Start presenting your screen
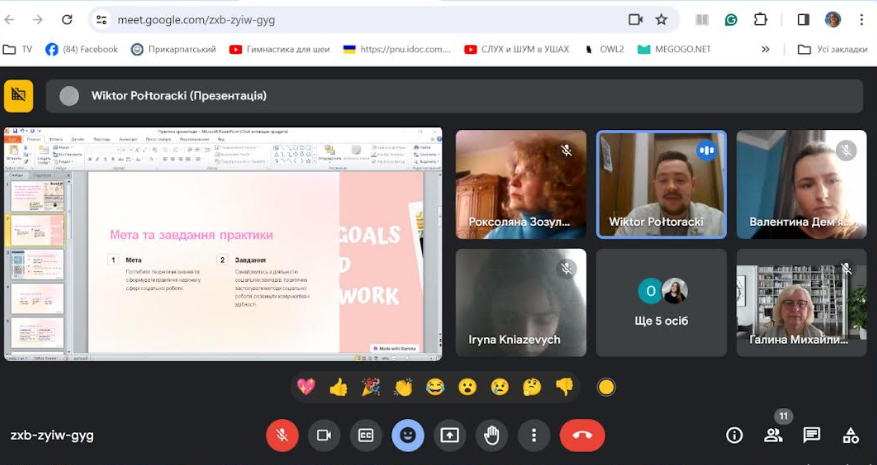 (450, 435)
